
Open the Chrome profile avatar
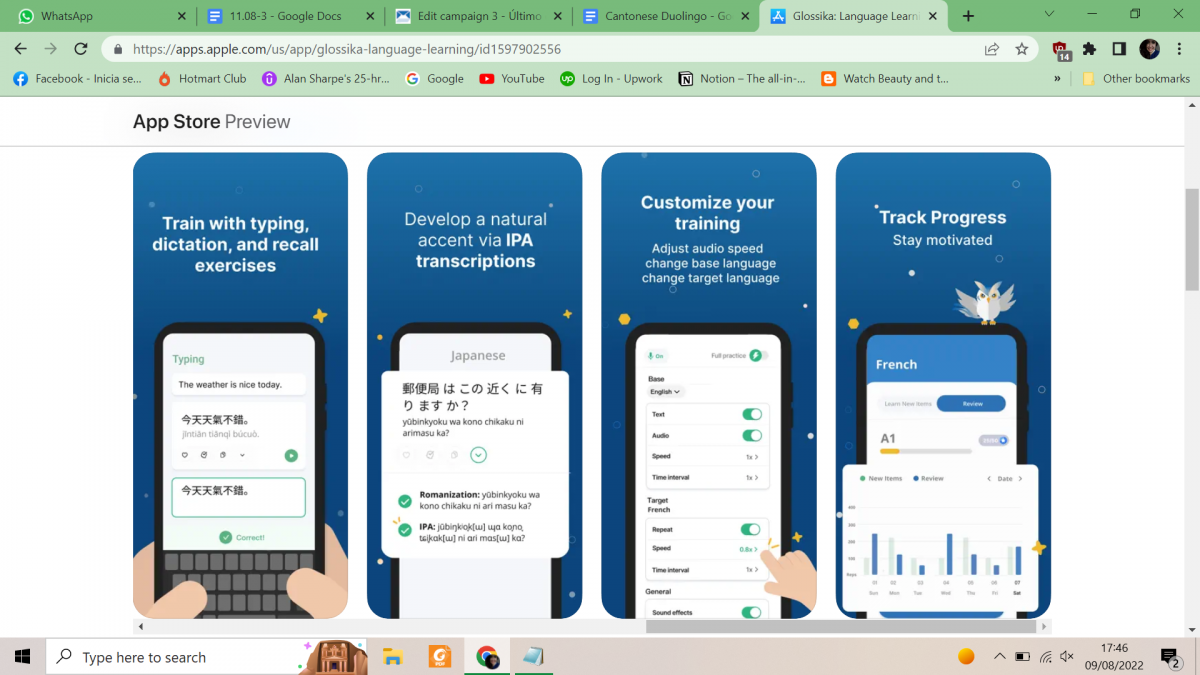tap(1149, 49)
